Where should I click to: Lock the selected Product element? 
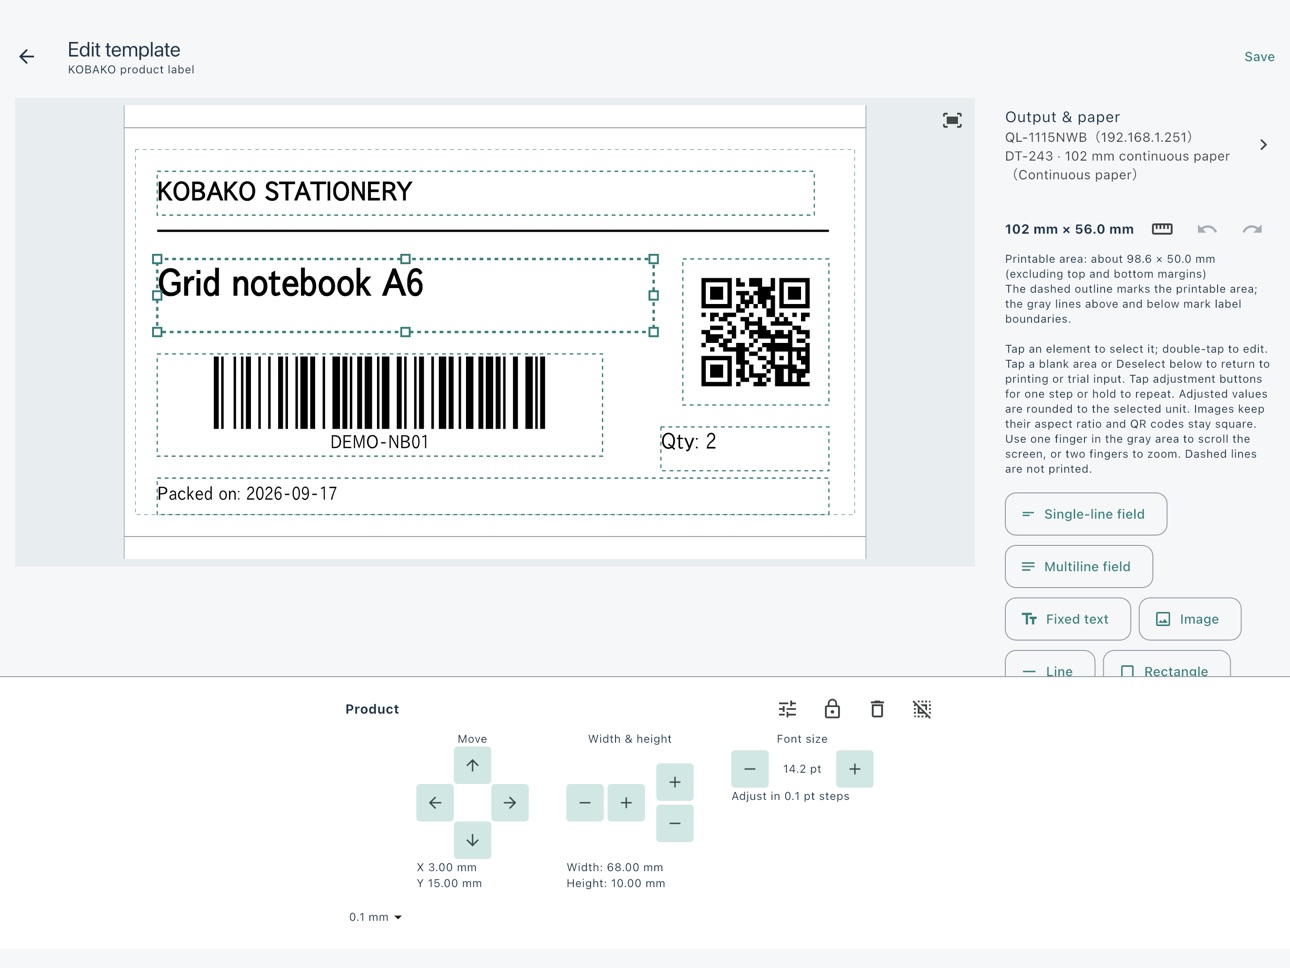(832, 709)
